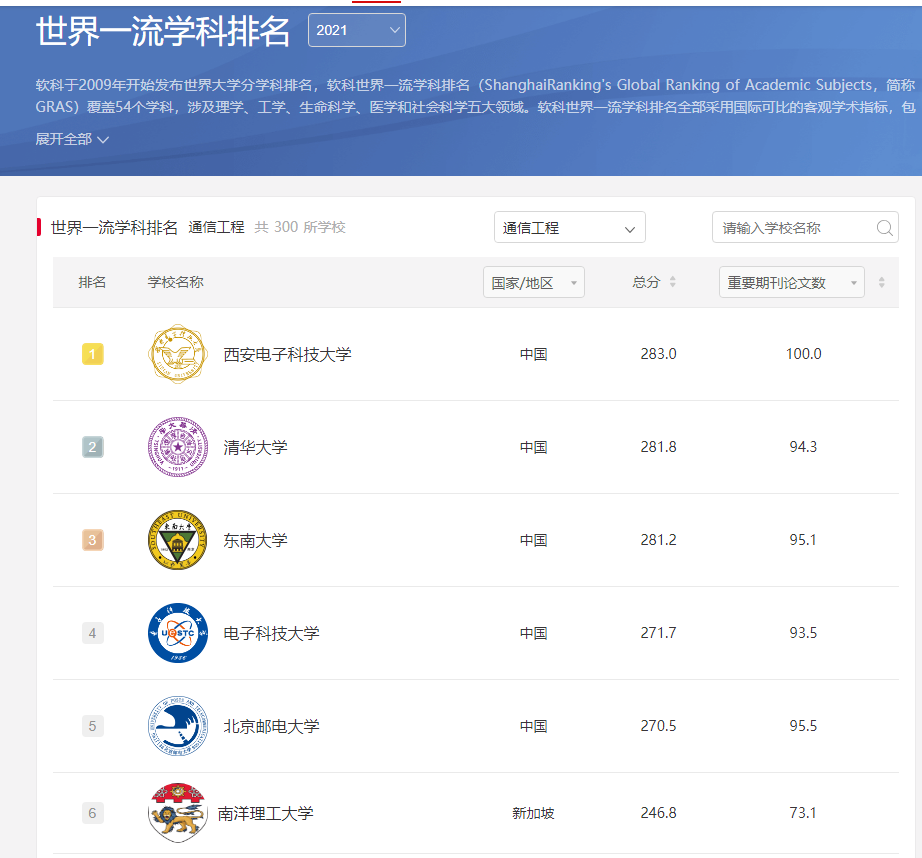Click total score 283.0
Viewport: 922px width, 858px height.
(658, 353)
